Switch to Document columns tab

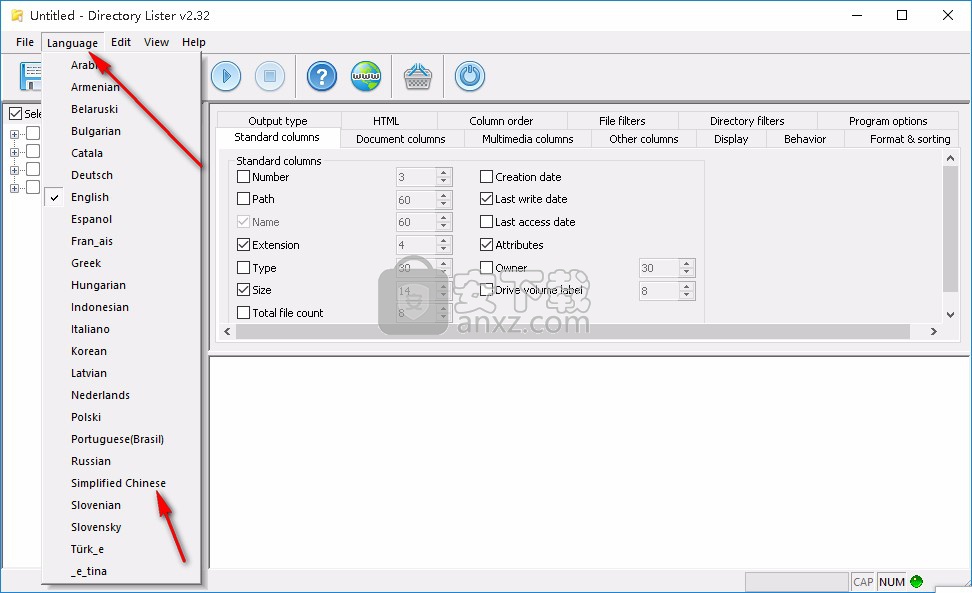pos(400,139)
